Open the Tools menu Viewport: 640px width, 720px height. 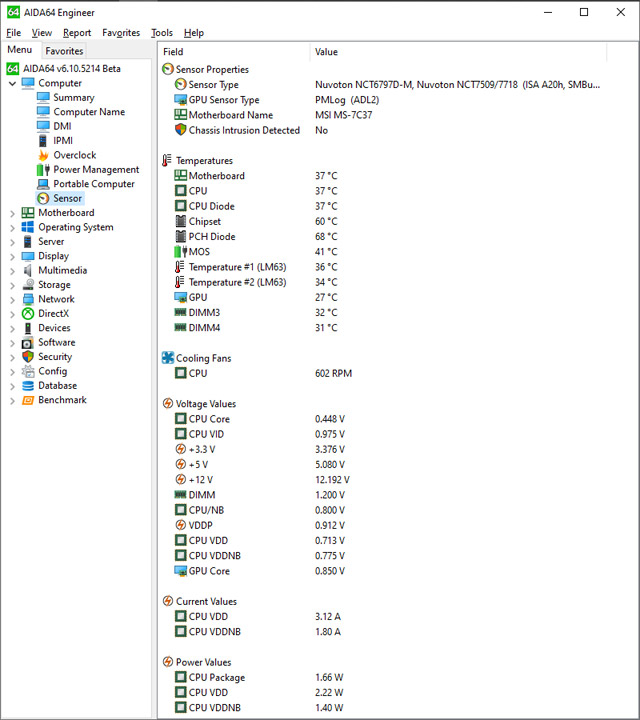pos(162,33)
